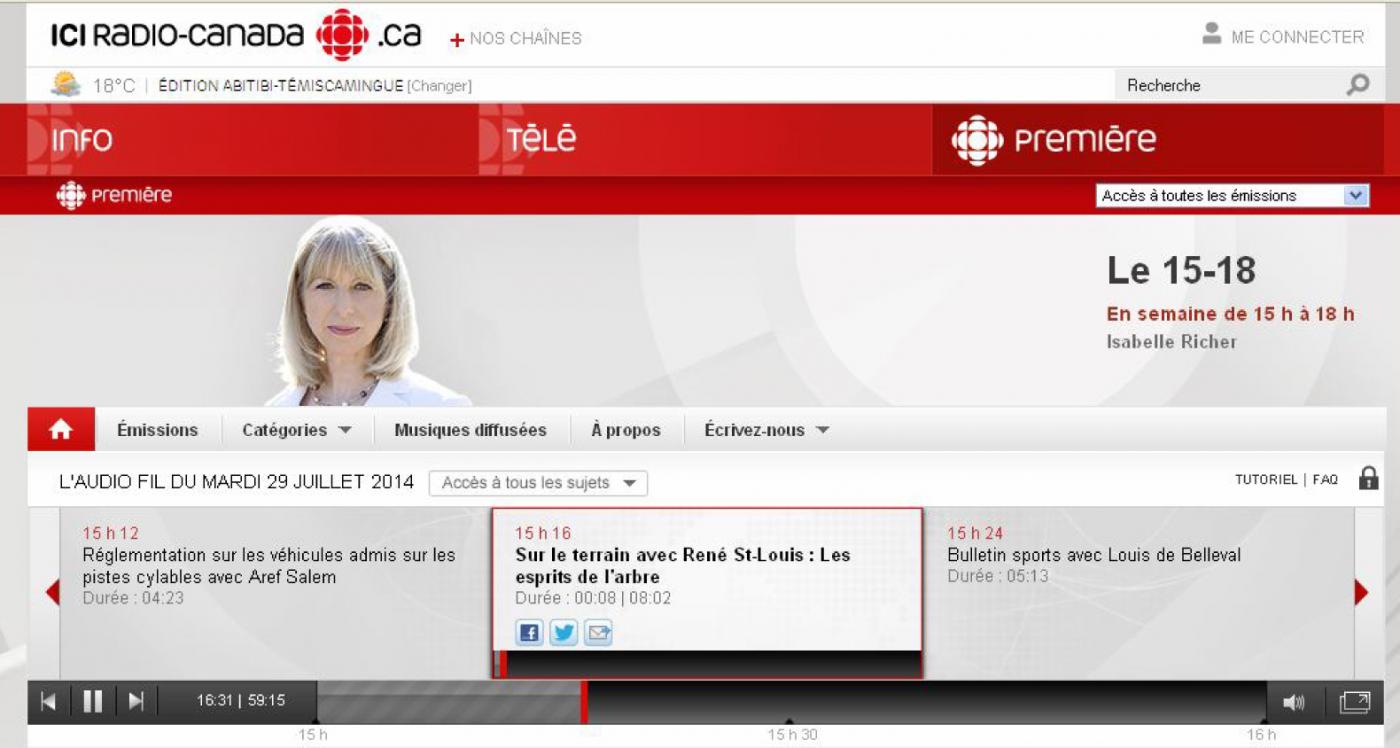Mute the player volume
The width and height of the screenshot is (1400, 748).
[x=1293, y=703]
